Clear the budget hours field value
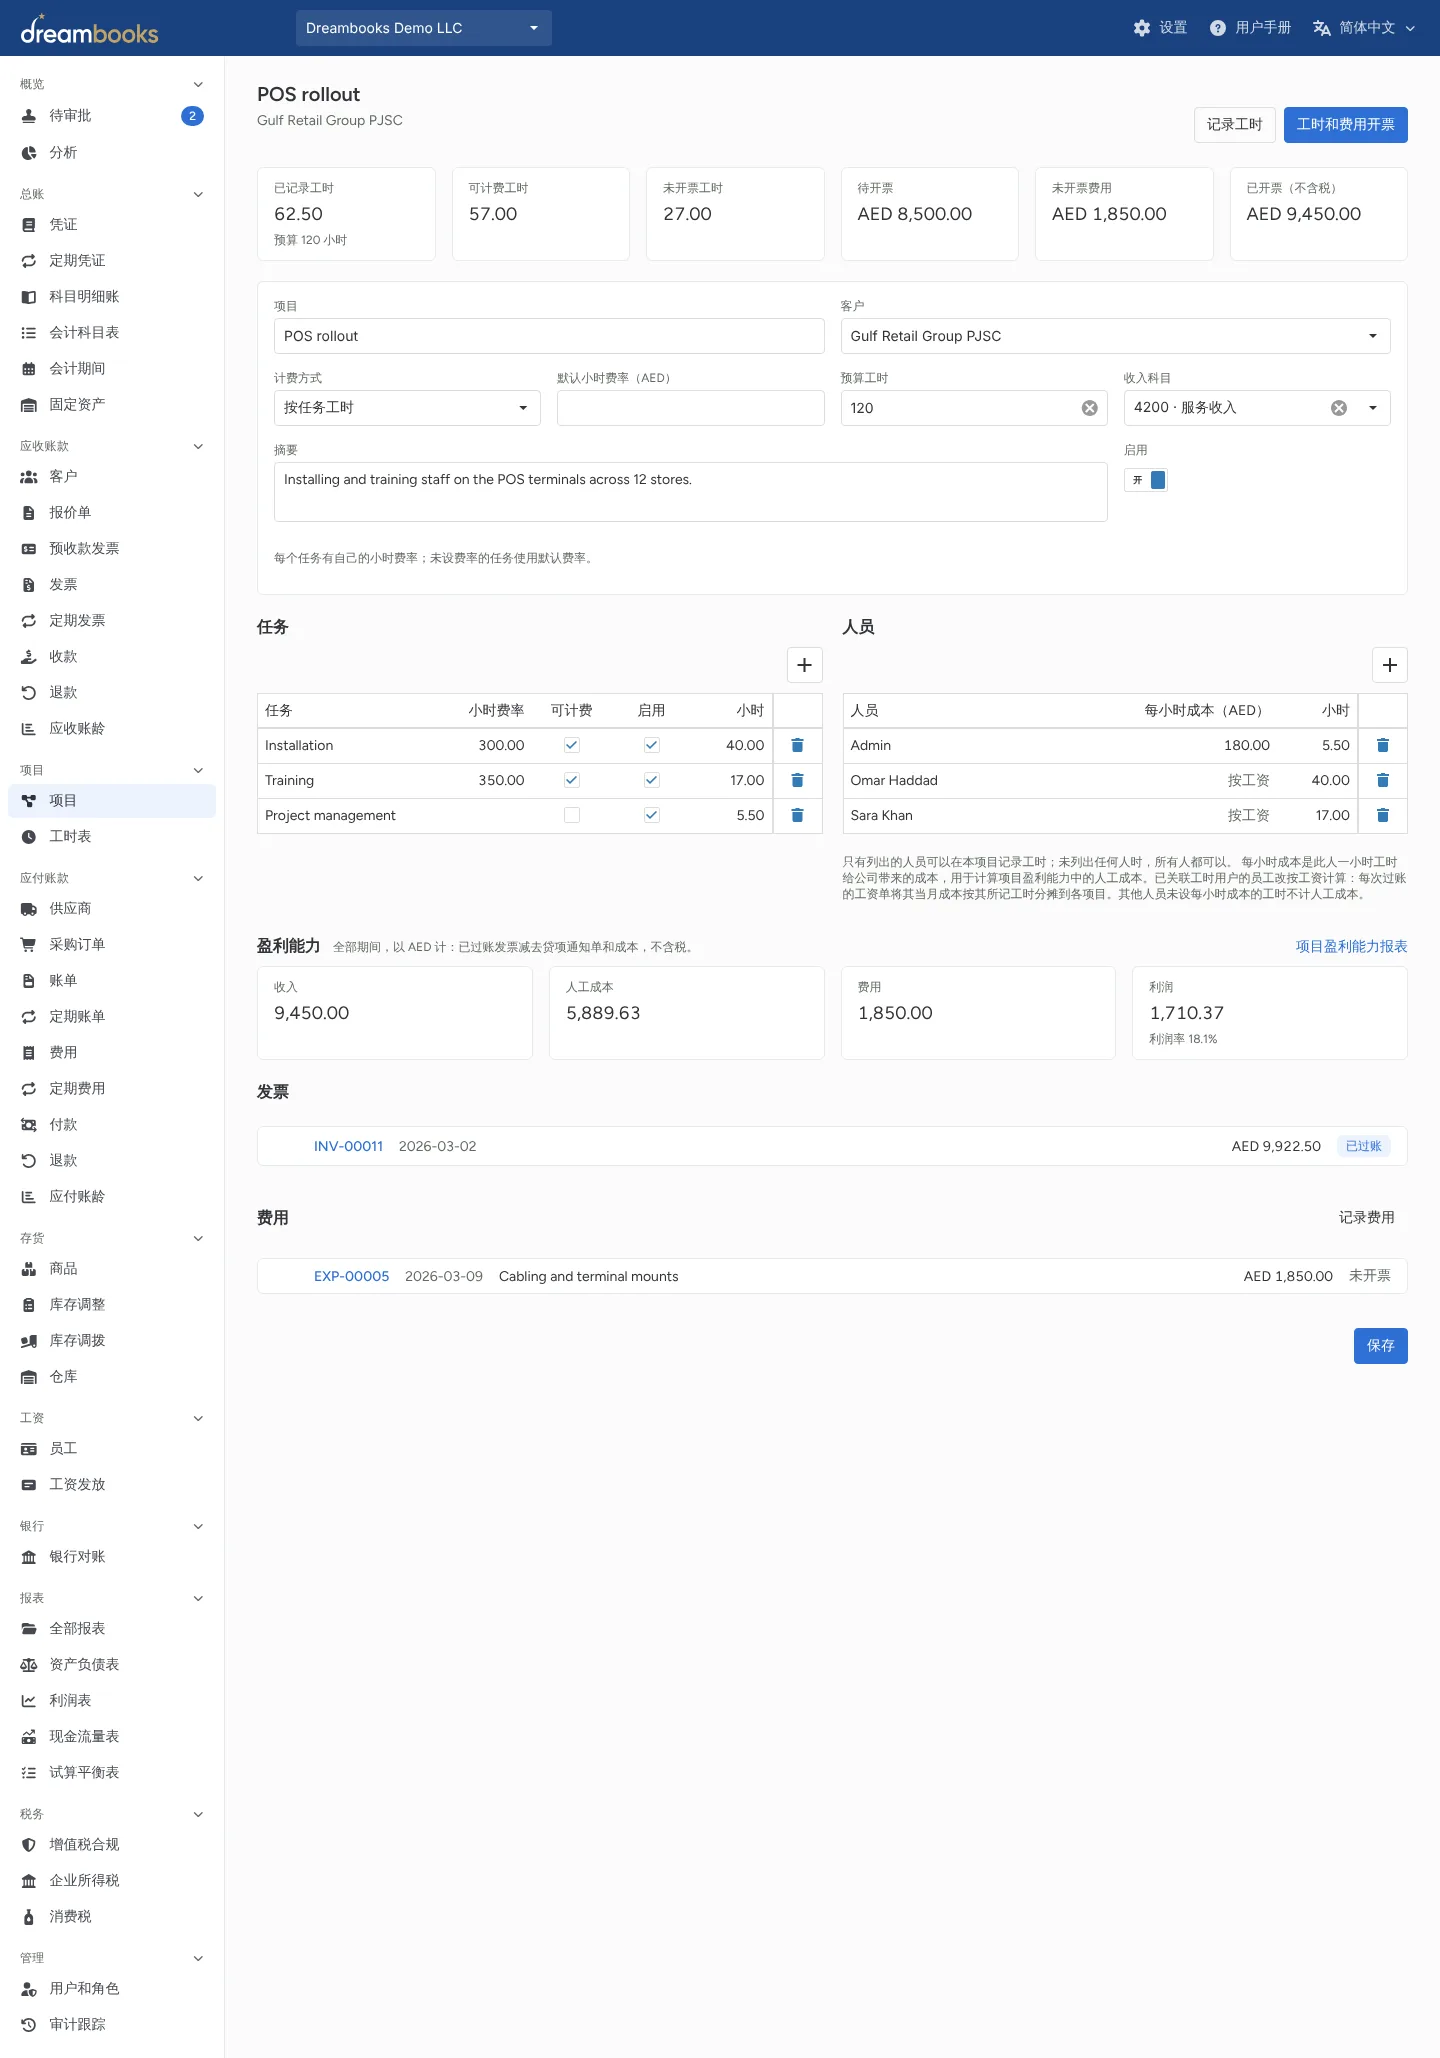This screenshot has width=1440, height=2058. pyautogui.click(x=1089, y=408)
